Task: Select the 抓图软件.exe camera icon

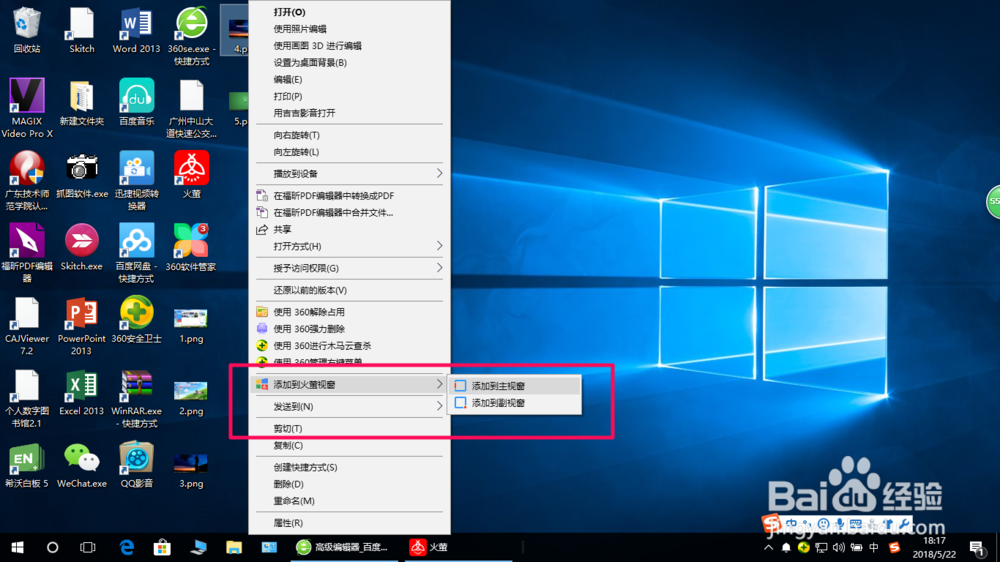Action: pyautogui.click(x=82, y=175)
